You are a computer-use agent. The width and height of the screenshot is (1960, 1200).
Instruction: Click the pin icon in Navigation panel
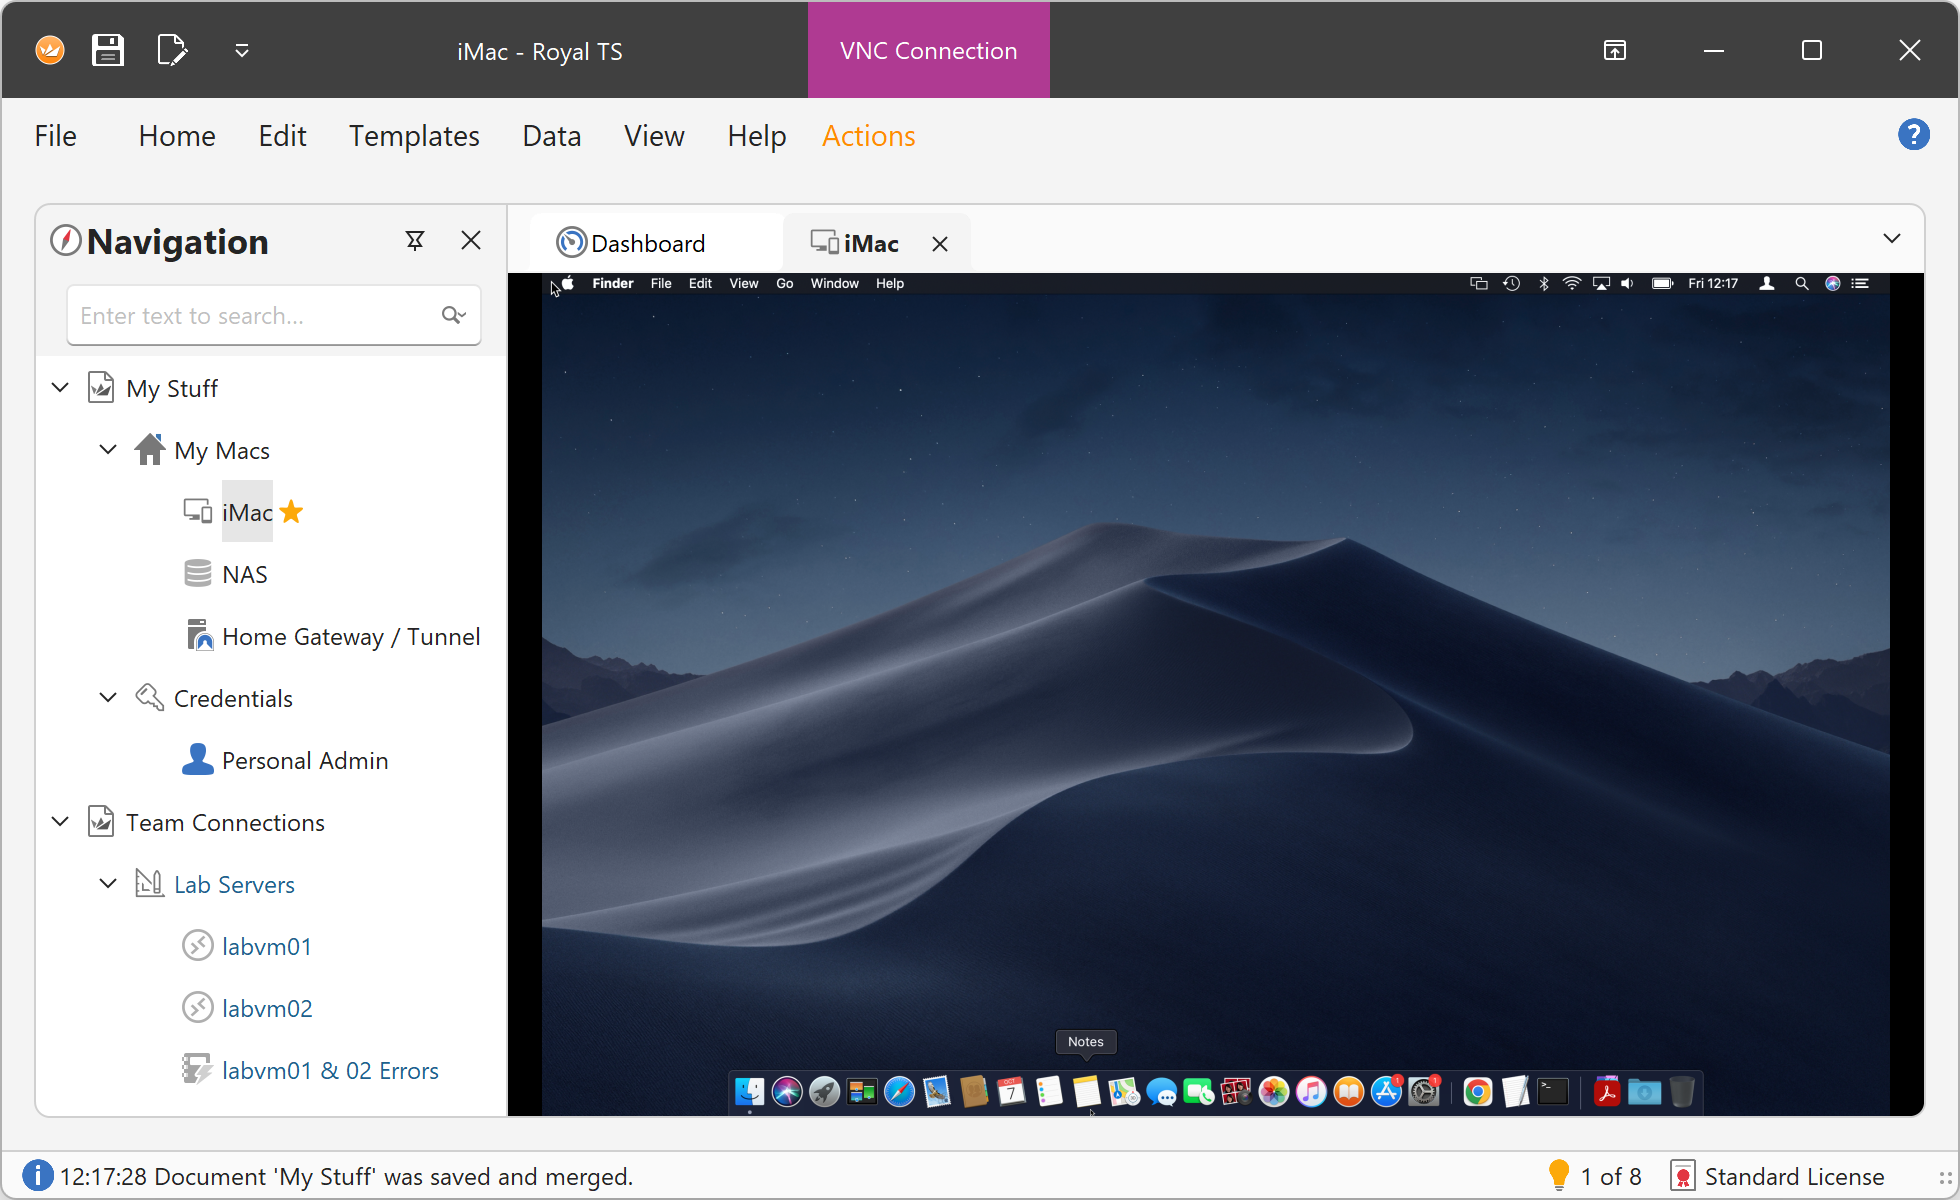pos(415,241)
